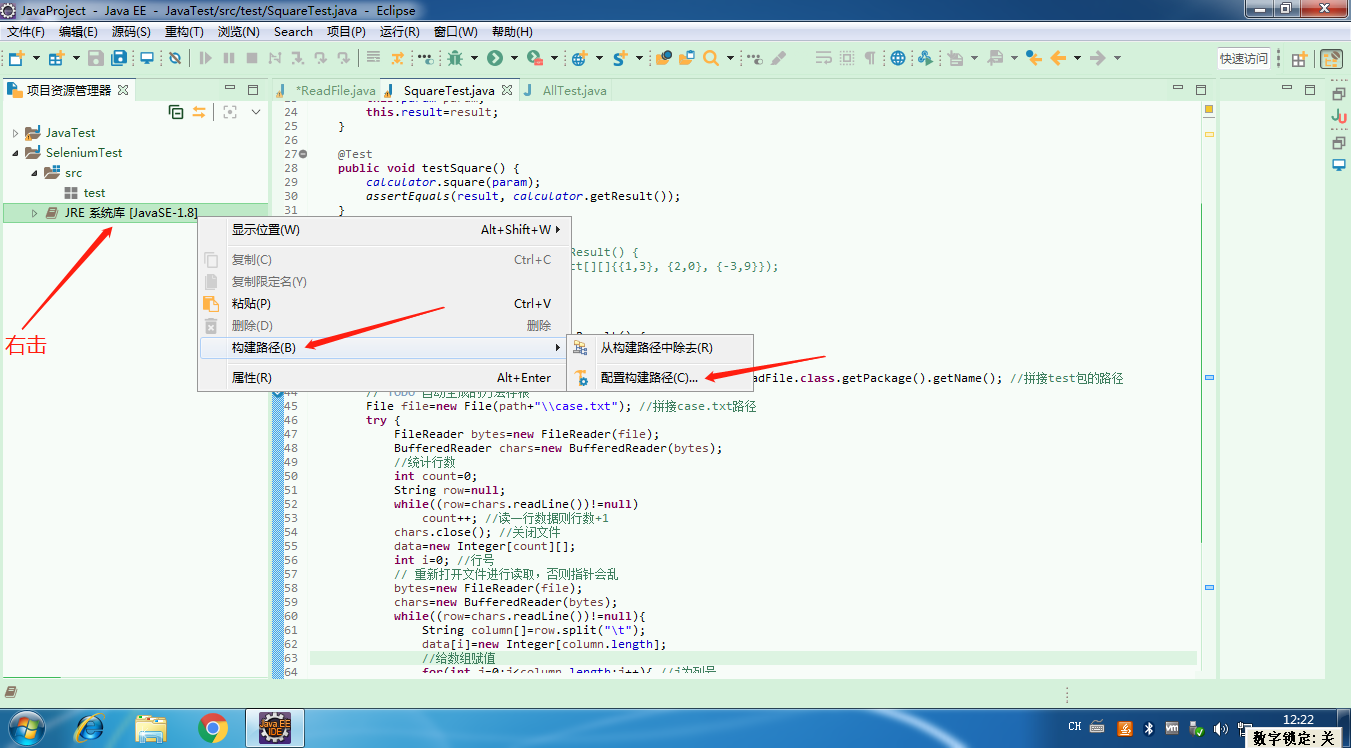The height and width of the screenshot is (748, 1351).
Task: Toggle Show Whitespace Characters pilcrow icon
Action: click(869, 58)
